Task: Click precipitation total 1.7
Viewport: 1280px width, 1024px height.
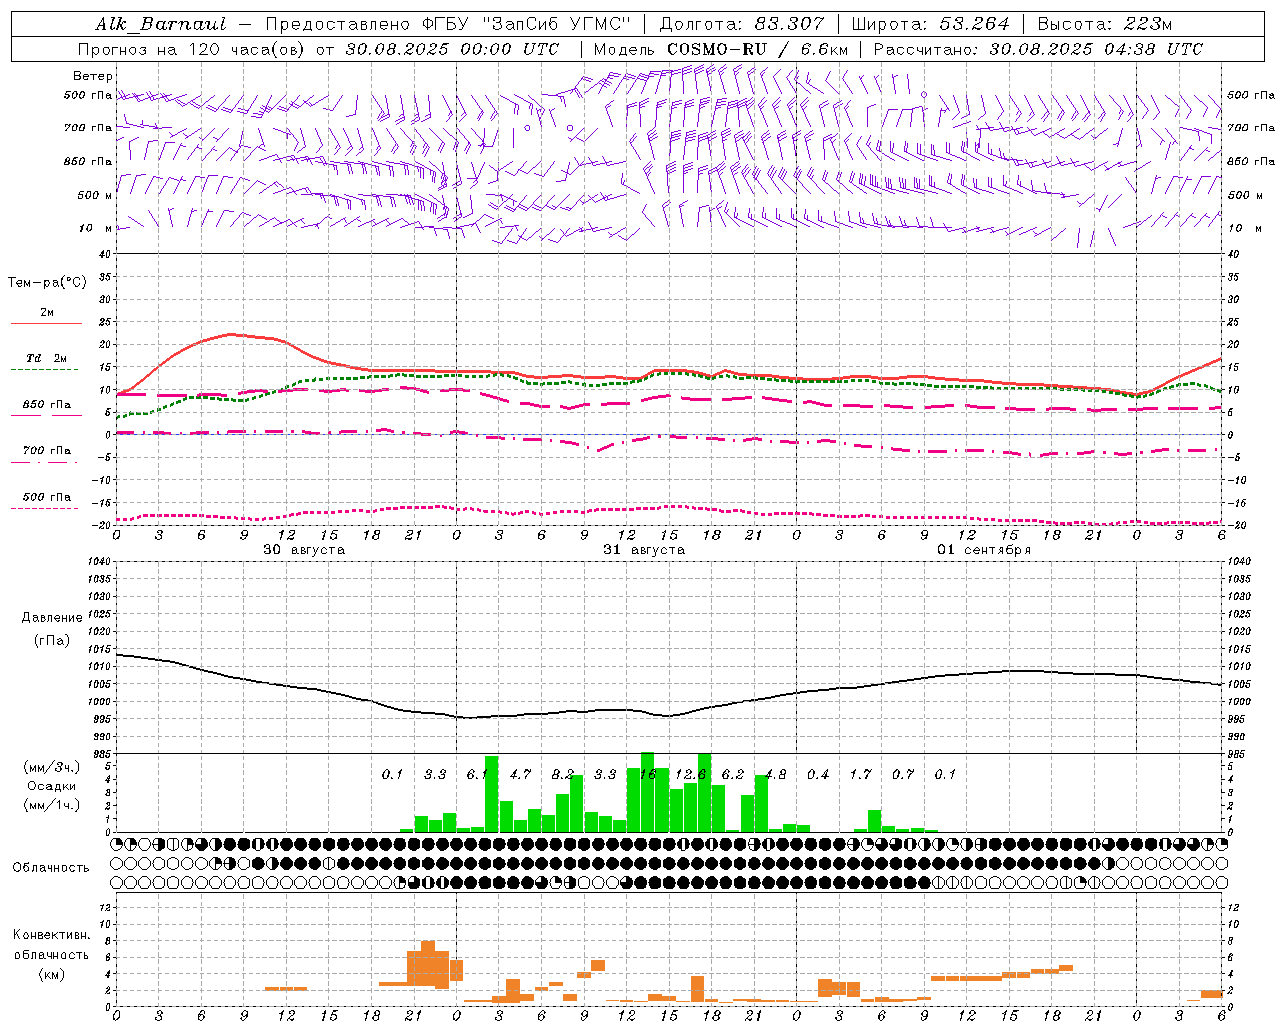Action: 861,774
